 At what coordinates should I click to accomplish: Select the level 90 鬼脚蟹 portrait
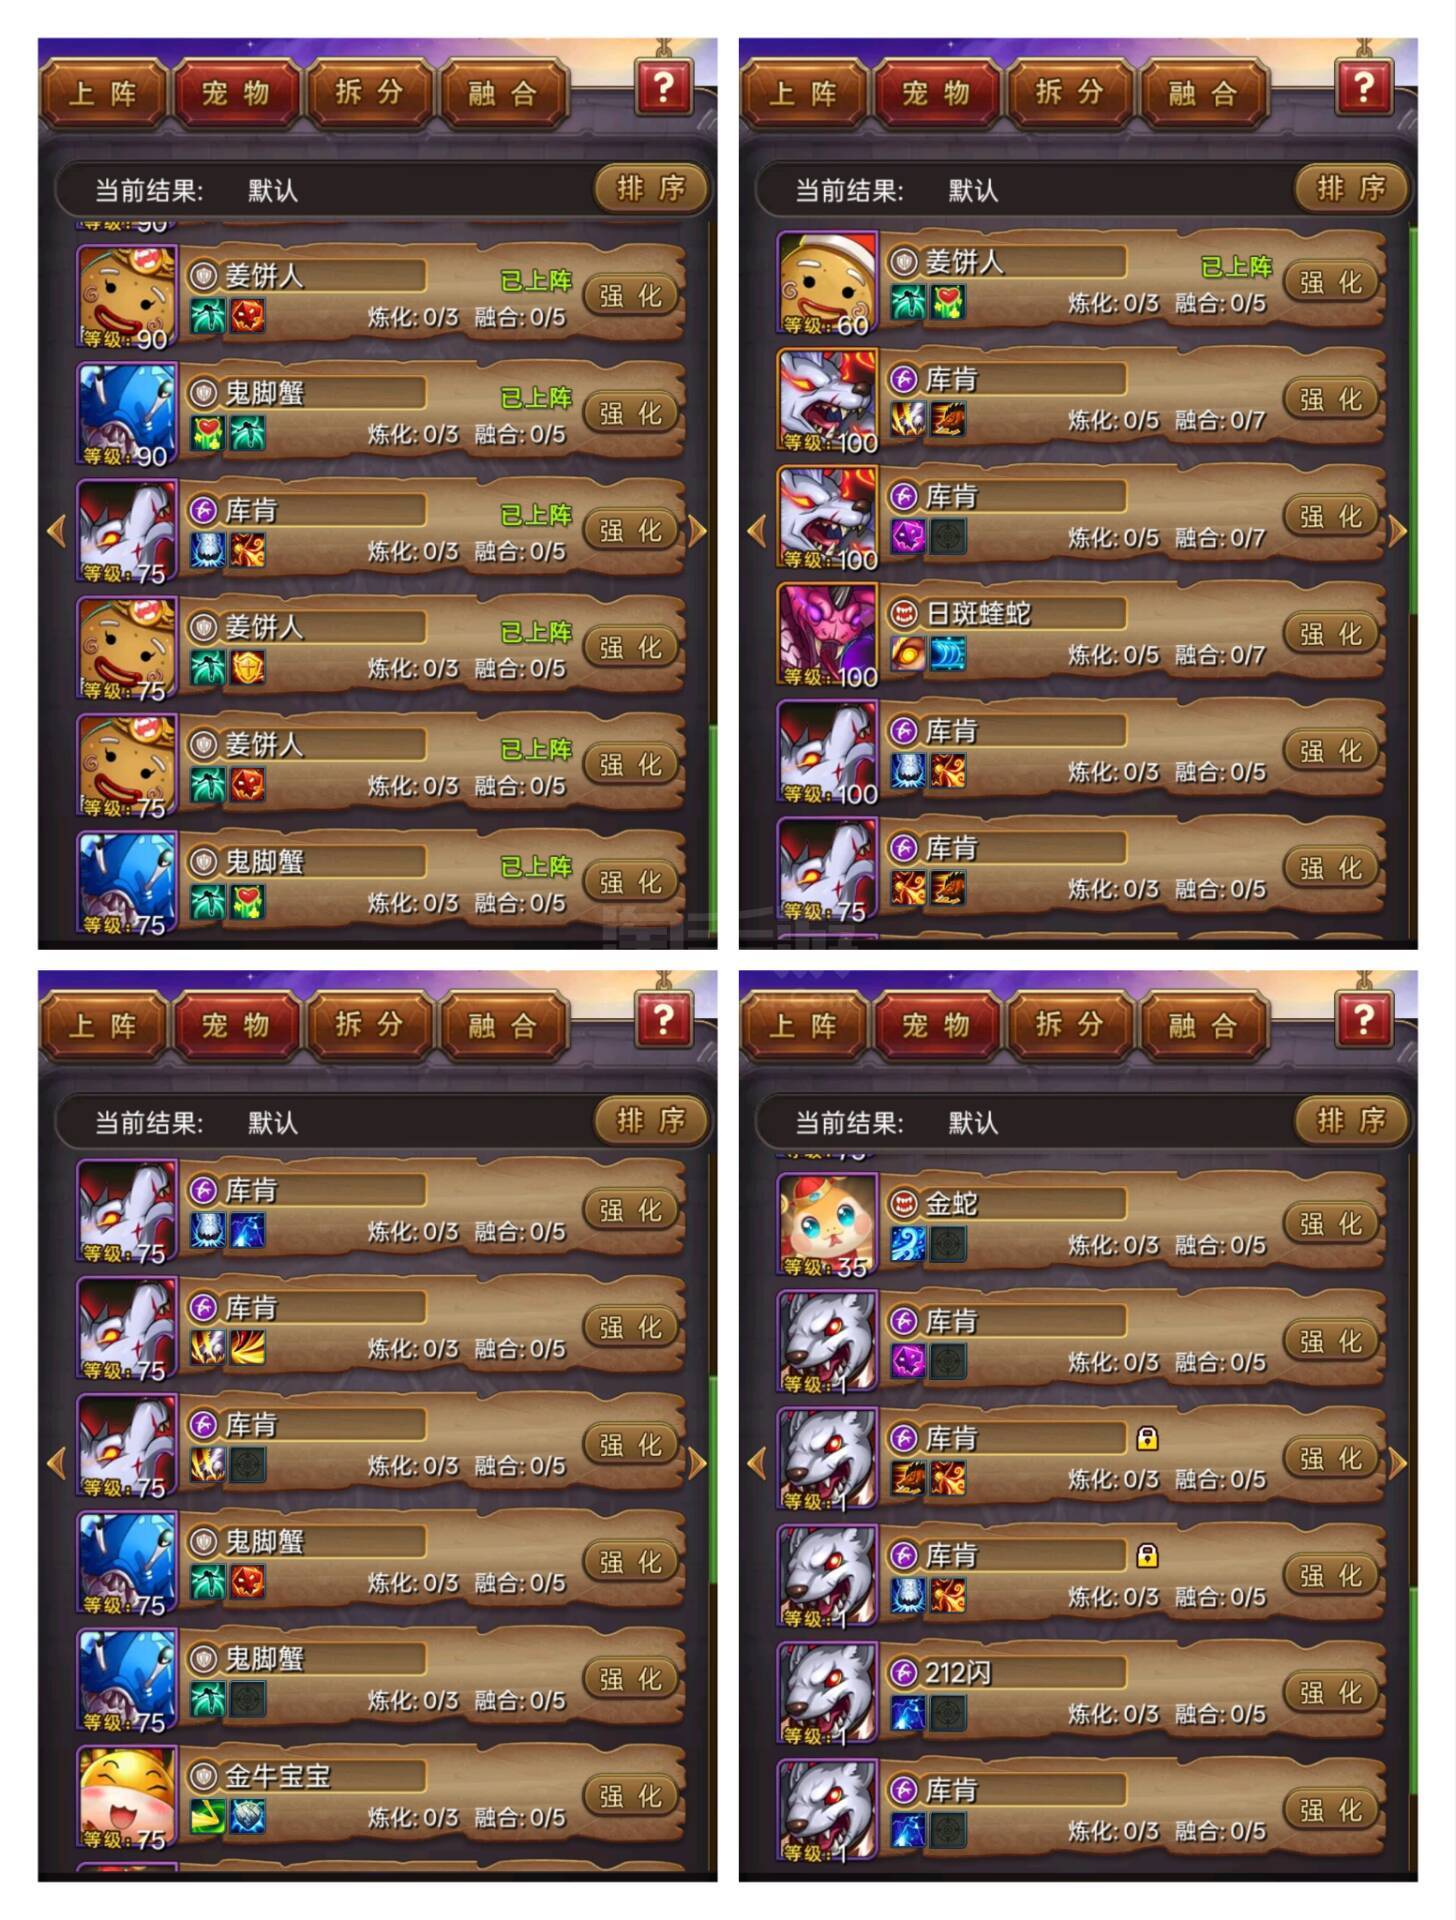click(127, 414)
